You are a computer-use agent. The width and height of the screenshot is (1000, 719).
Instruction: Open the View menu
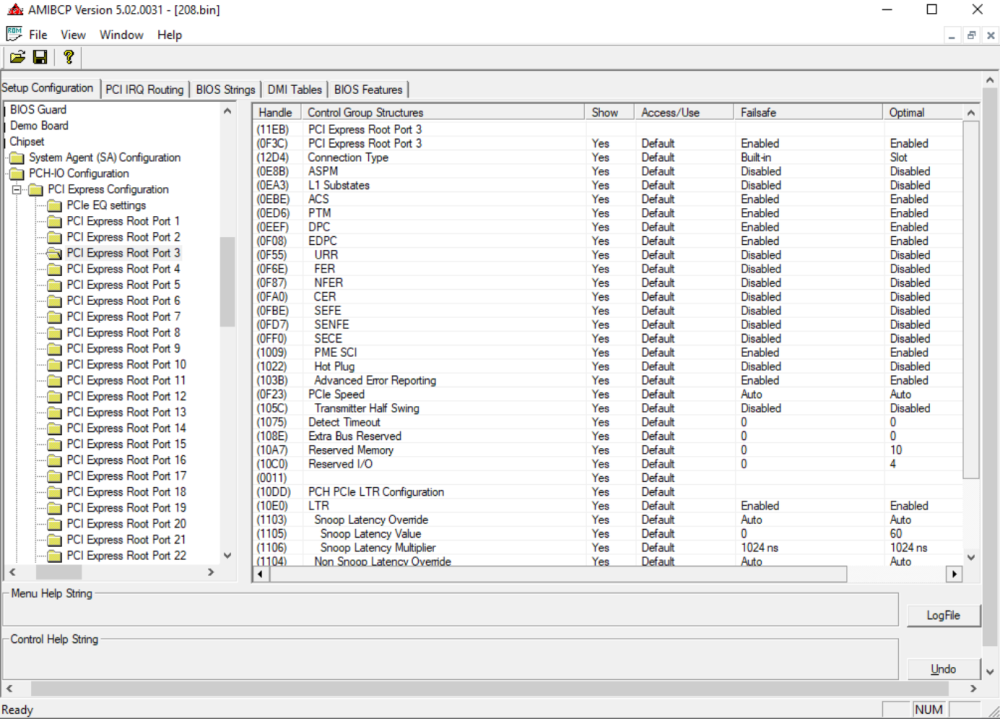[x=73, y=34]
